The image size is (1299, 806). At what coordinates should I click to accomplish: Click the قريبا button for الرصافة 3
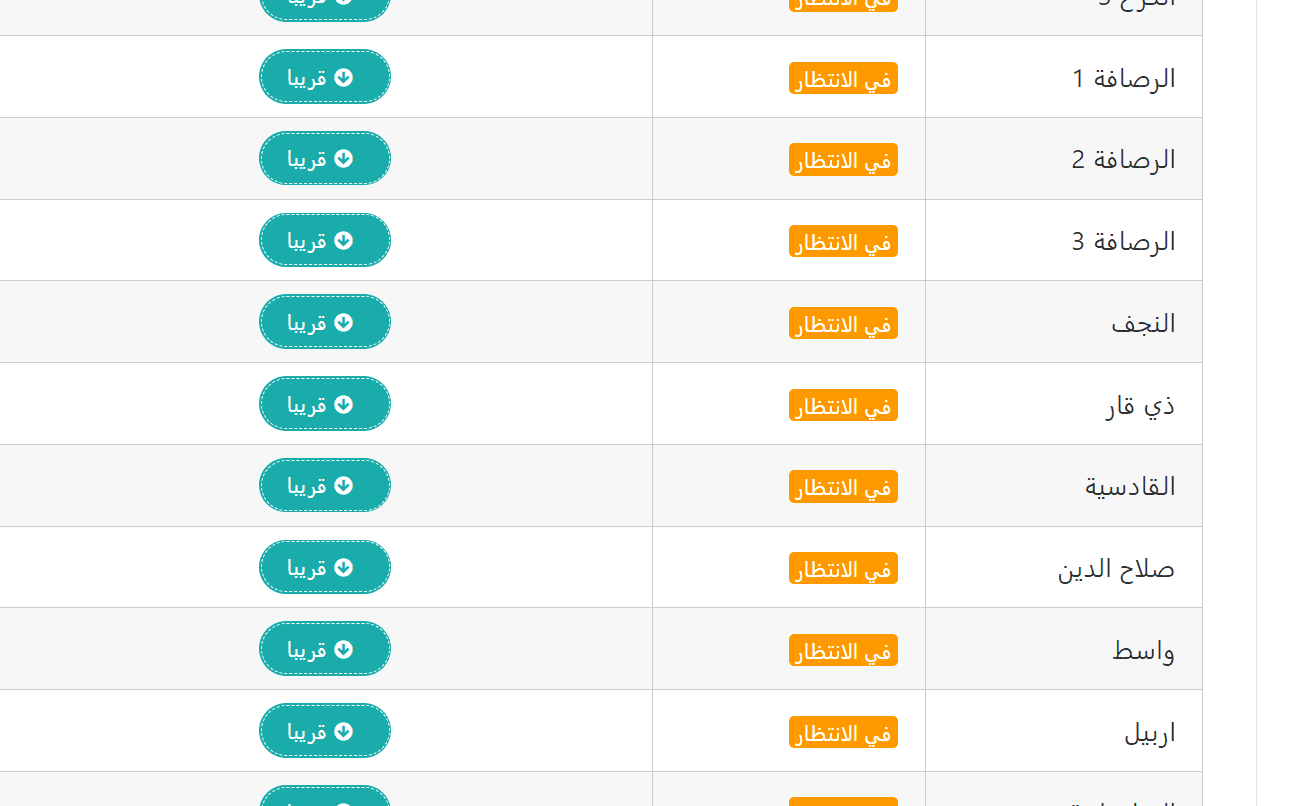(325, 240)
